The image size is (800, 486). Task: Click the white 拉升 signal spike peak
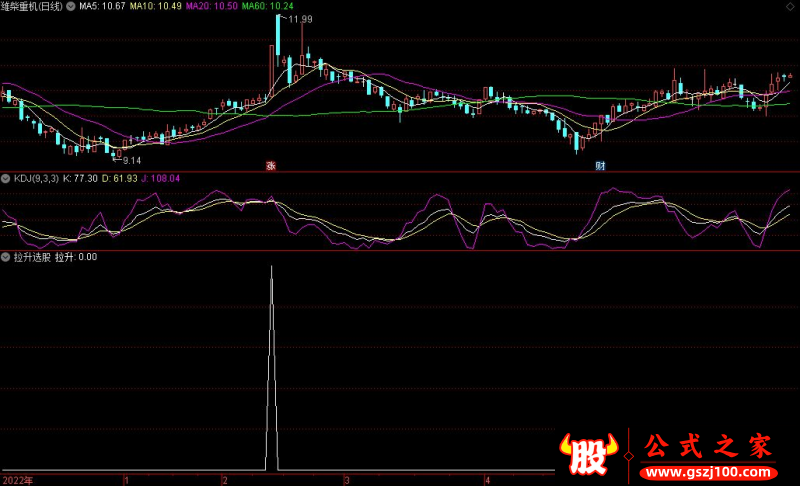coord(271,268)
